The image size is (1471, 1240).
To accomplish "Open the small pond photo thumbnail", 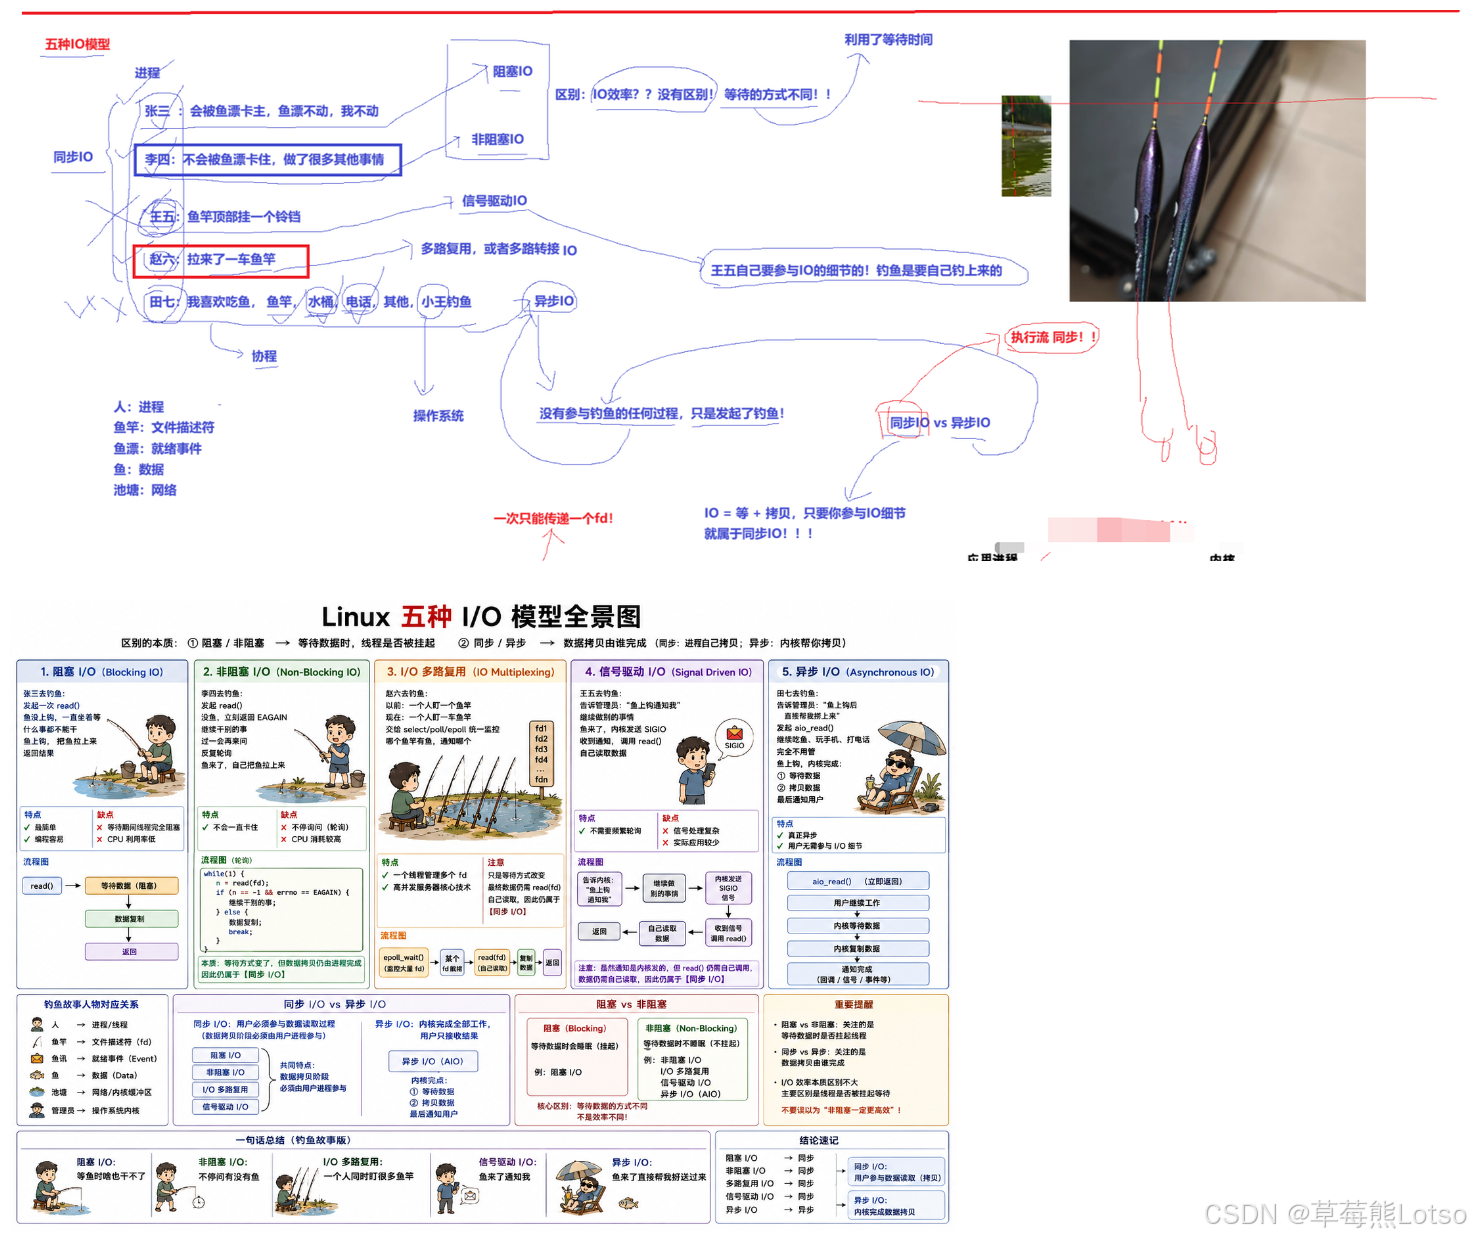I will click(x=1026, y=146).
